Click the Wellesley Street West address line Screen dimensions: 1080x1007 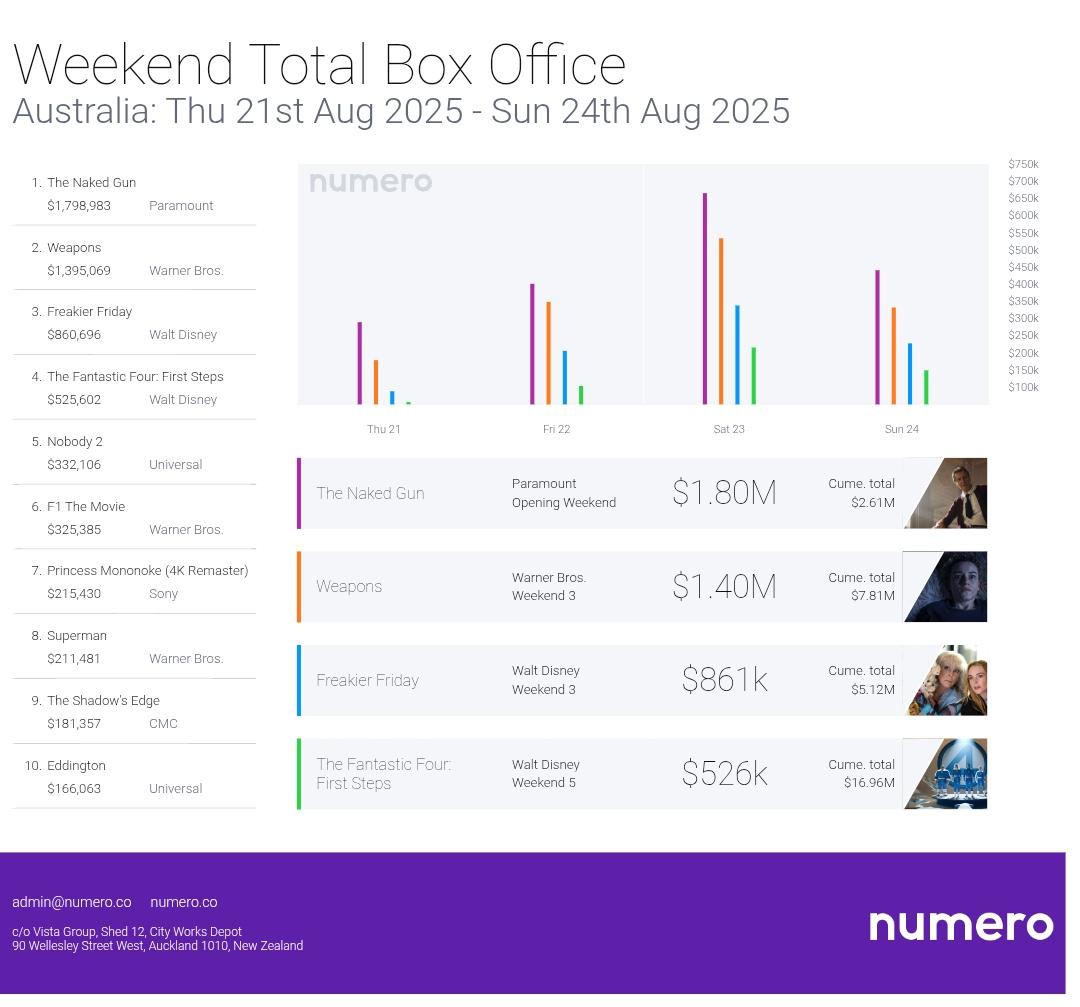(157, 946)
